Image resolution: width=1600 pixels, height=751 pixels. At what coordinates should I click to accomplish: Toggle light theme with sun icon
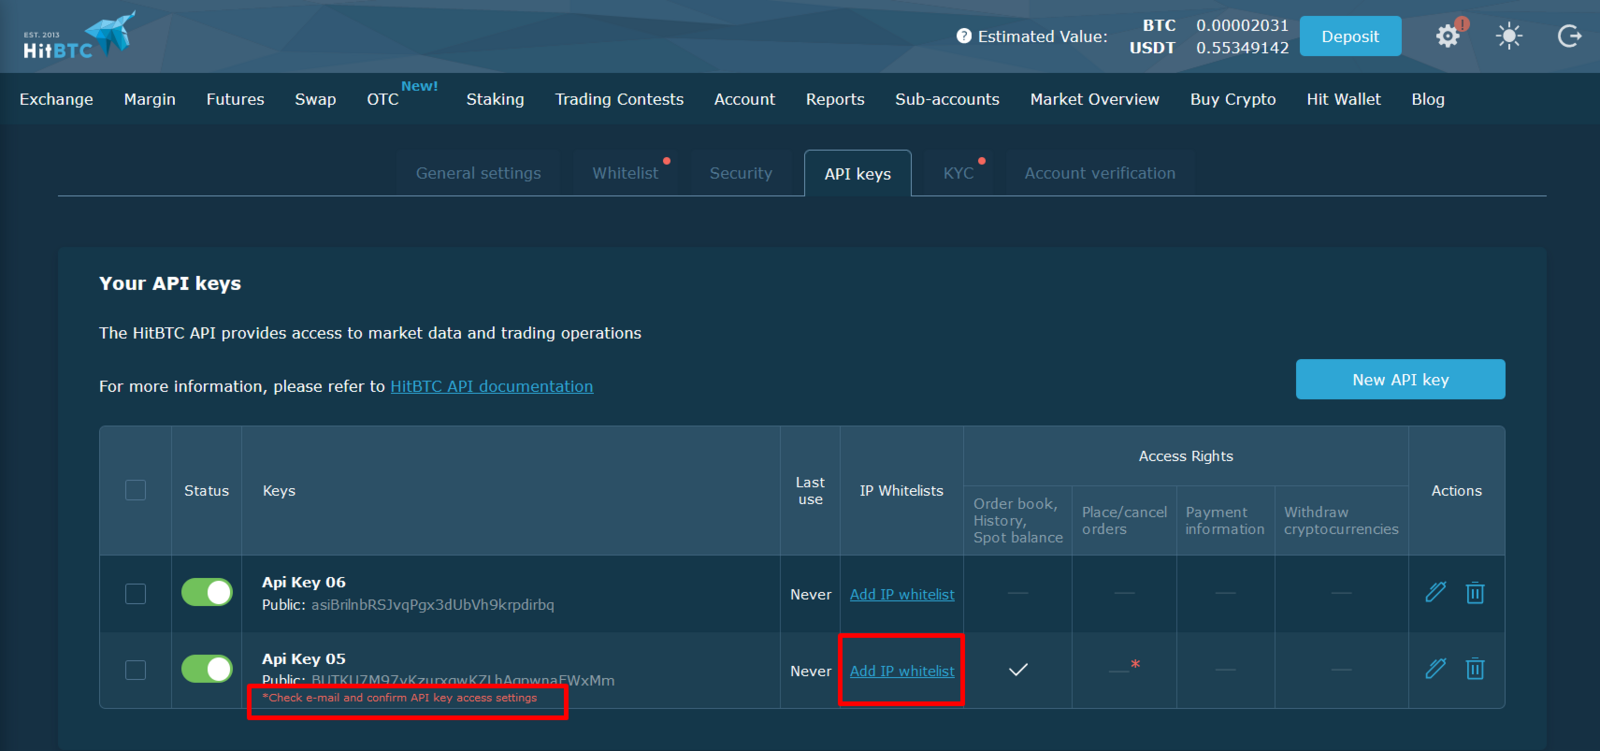click(x=1509, y=37)
